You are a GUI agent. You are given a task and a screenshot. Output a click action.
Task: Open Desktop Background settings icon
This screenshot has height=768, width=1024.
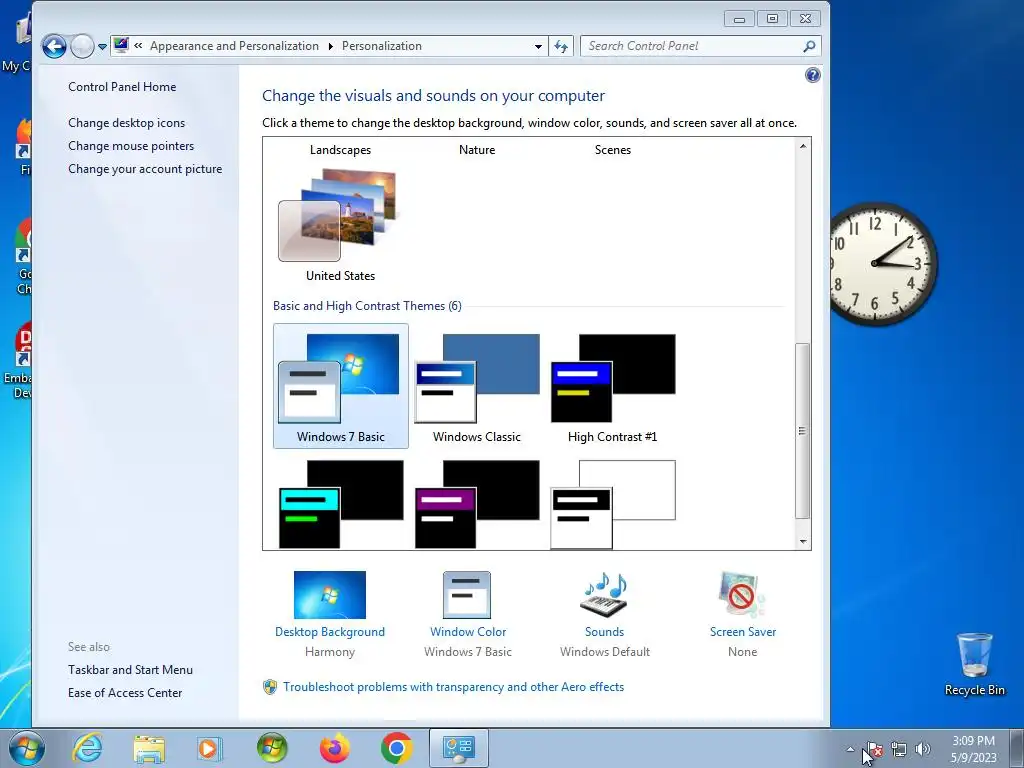[x=330, y=595]
